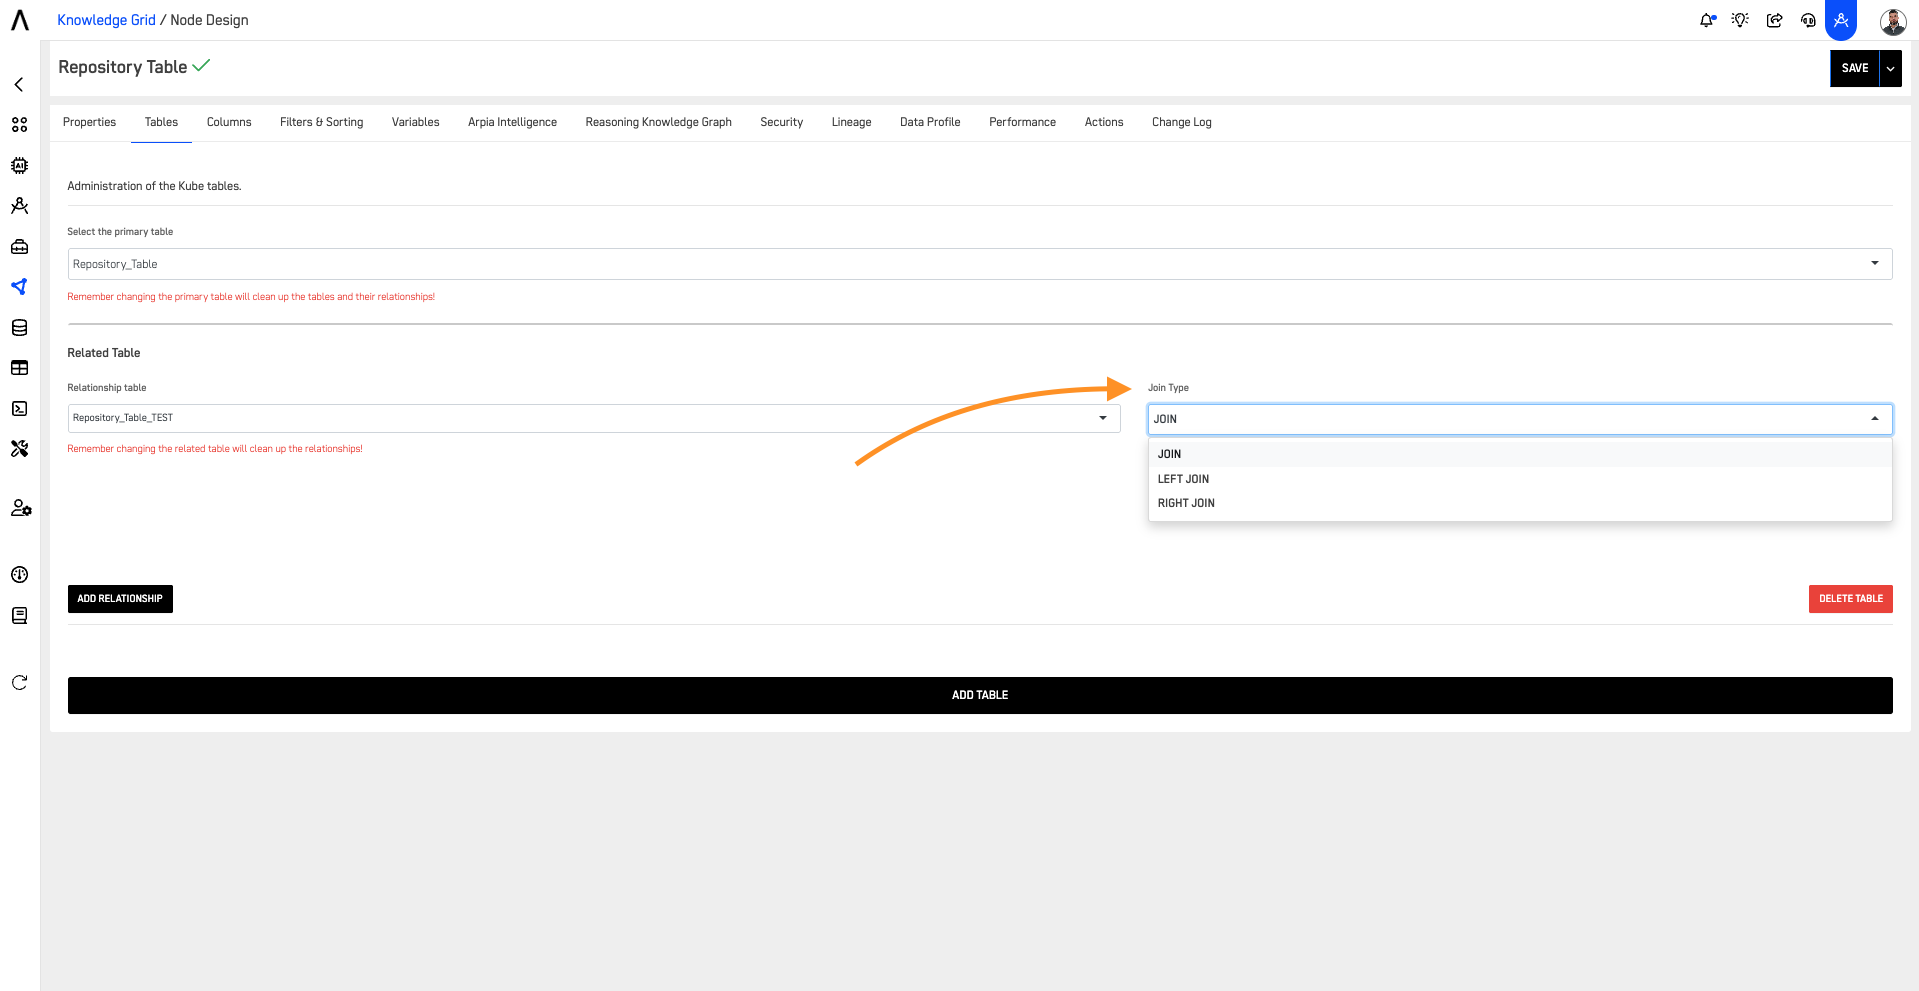The width and height of the screenshot is (1919, 991).
Task: Open the terminal console icon in the sidebar
Action: [19, 408]
